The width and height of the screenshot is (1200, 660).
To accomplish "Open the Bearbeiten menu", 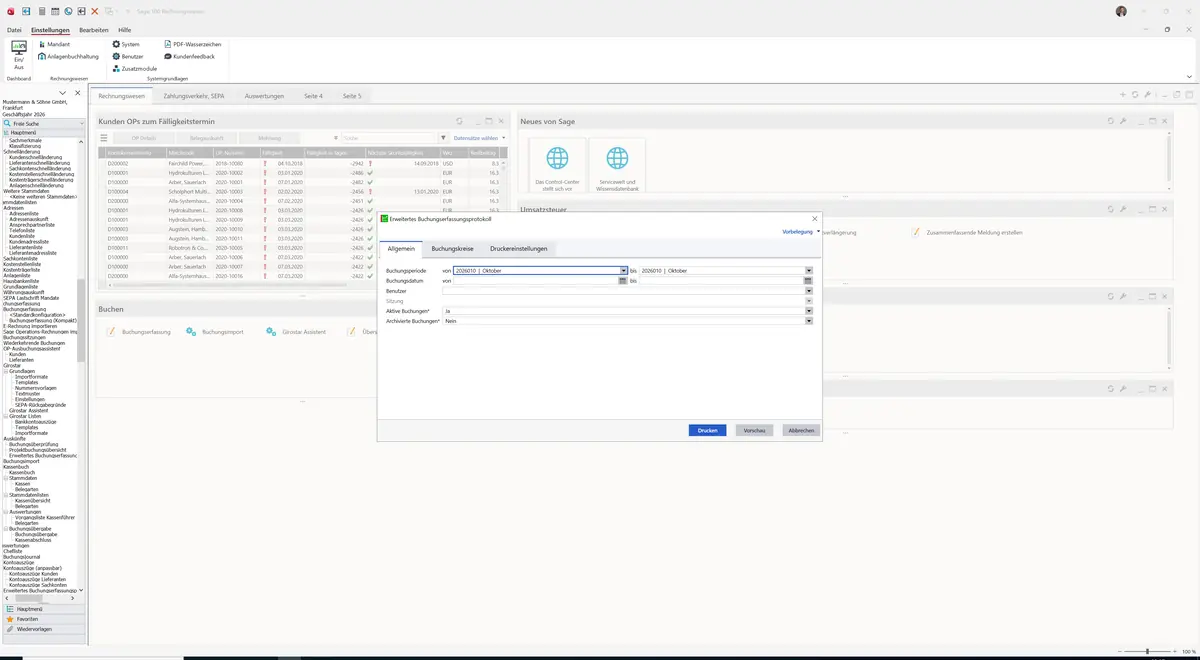I will pos(94,31).
